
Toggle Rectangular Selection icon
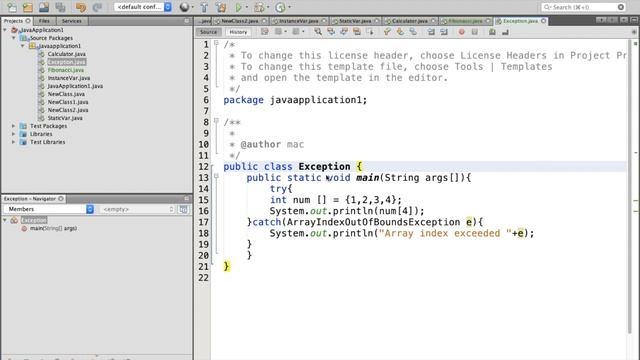[370, 31]
